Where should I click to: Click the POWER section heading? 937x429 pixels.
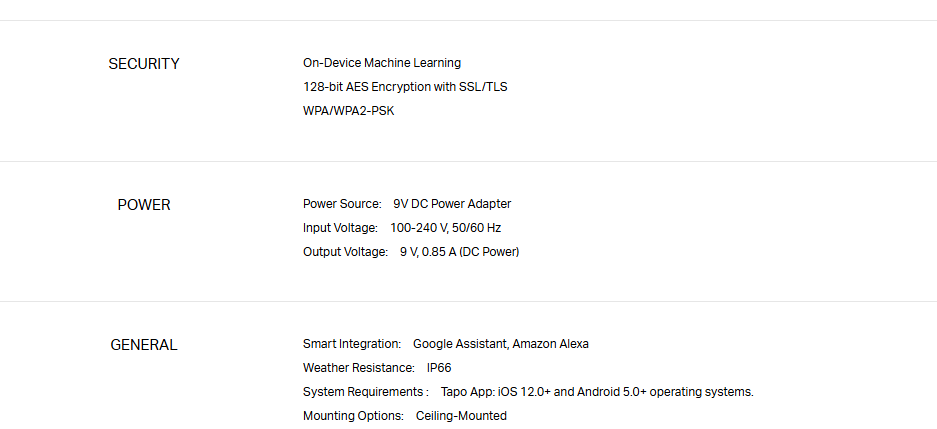pos(144,205)
